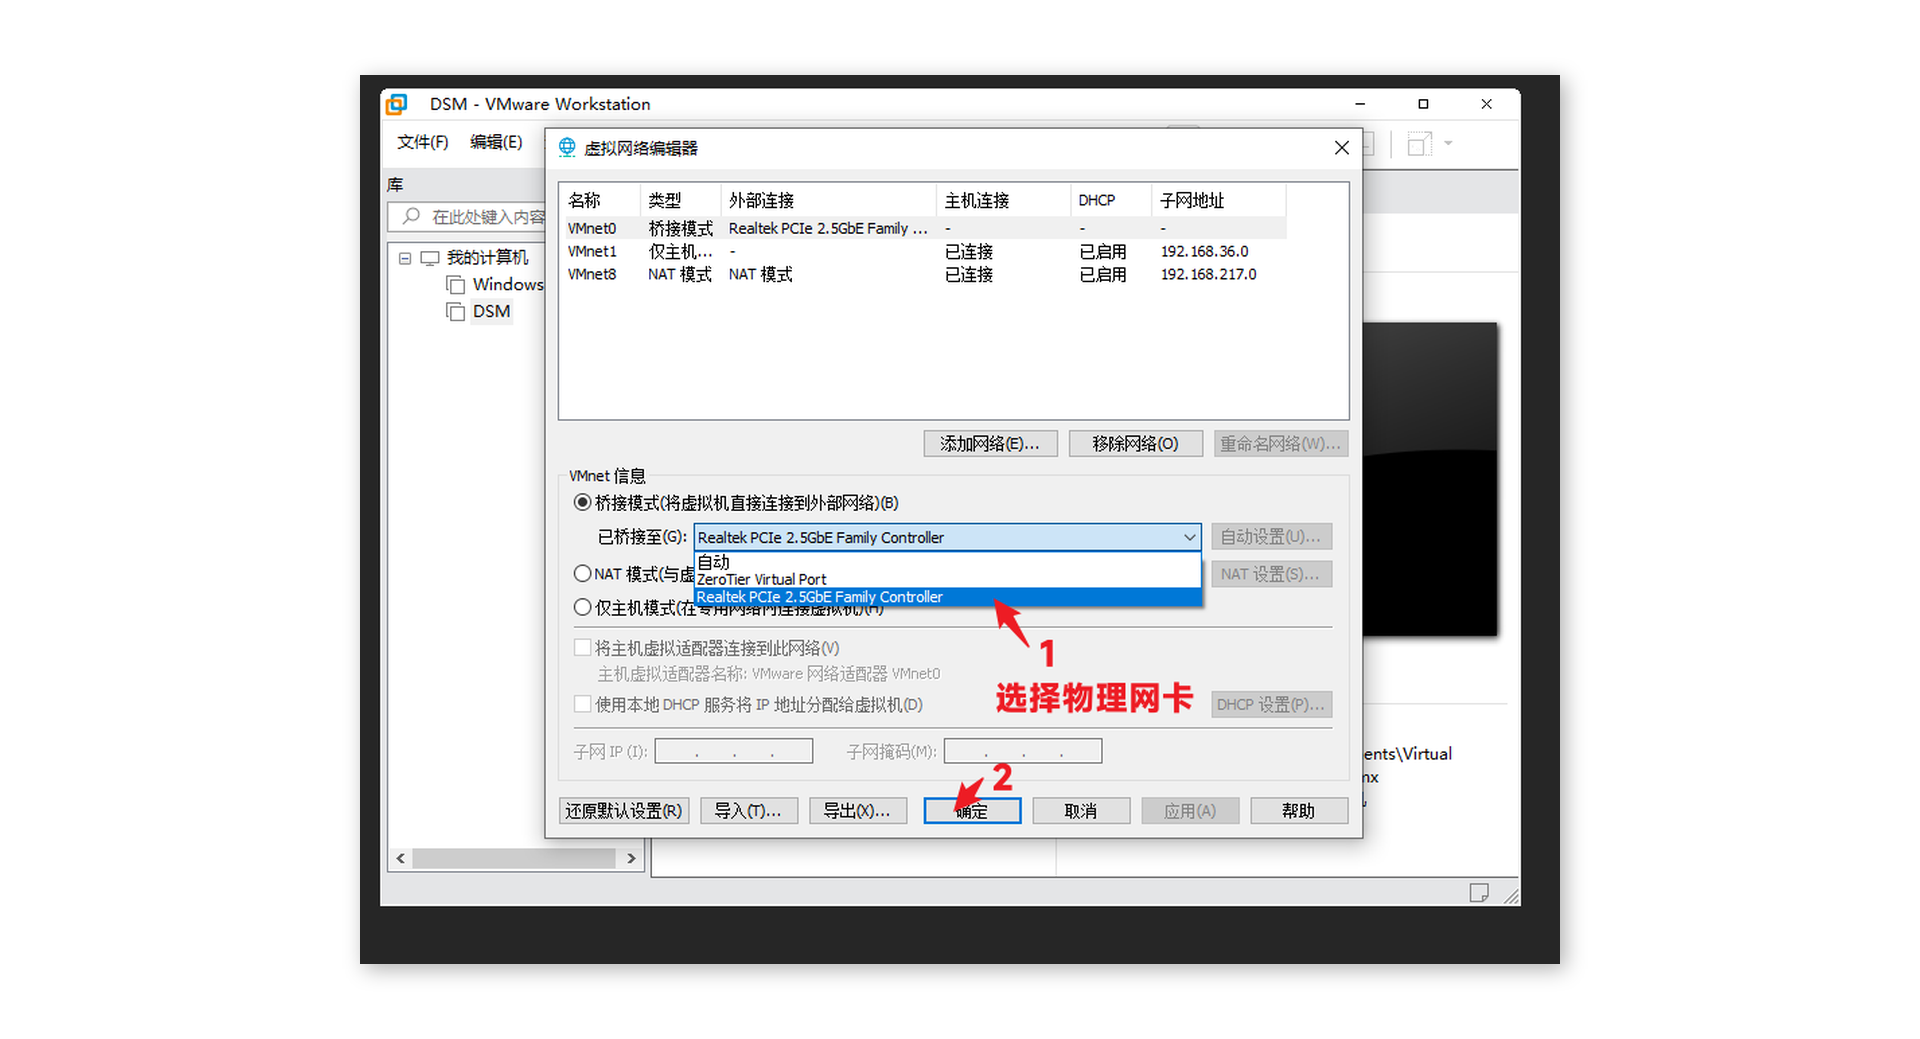Open the 文件(F) menu

pos(422,142)
